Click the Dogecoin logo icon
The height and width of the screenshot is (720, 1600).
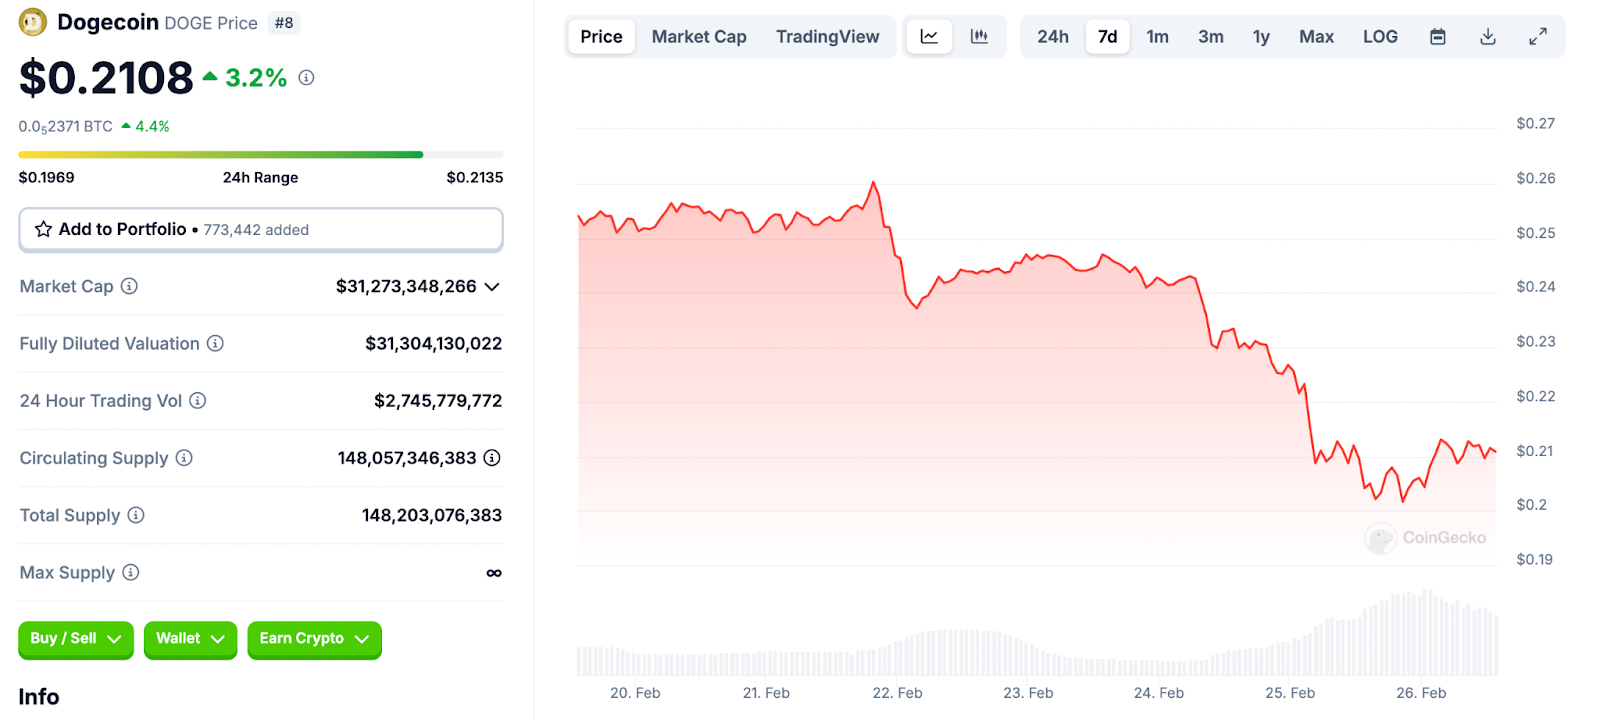(33, 22)
